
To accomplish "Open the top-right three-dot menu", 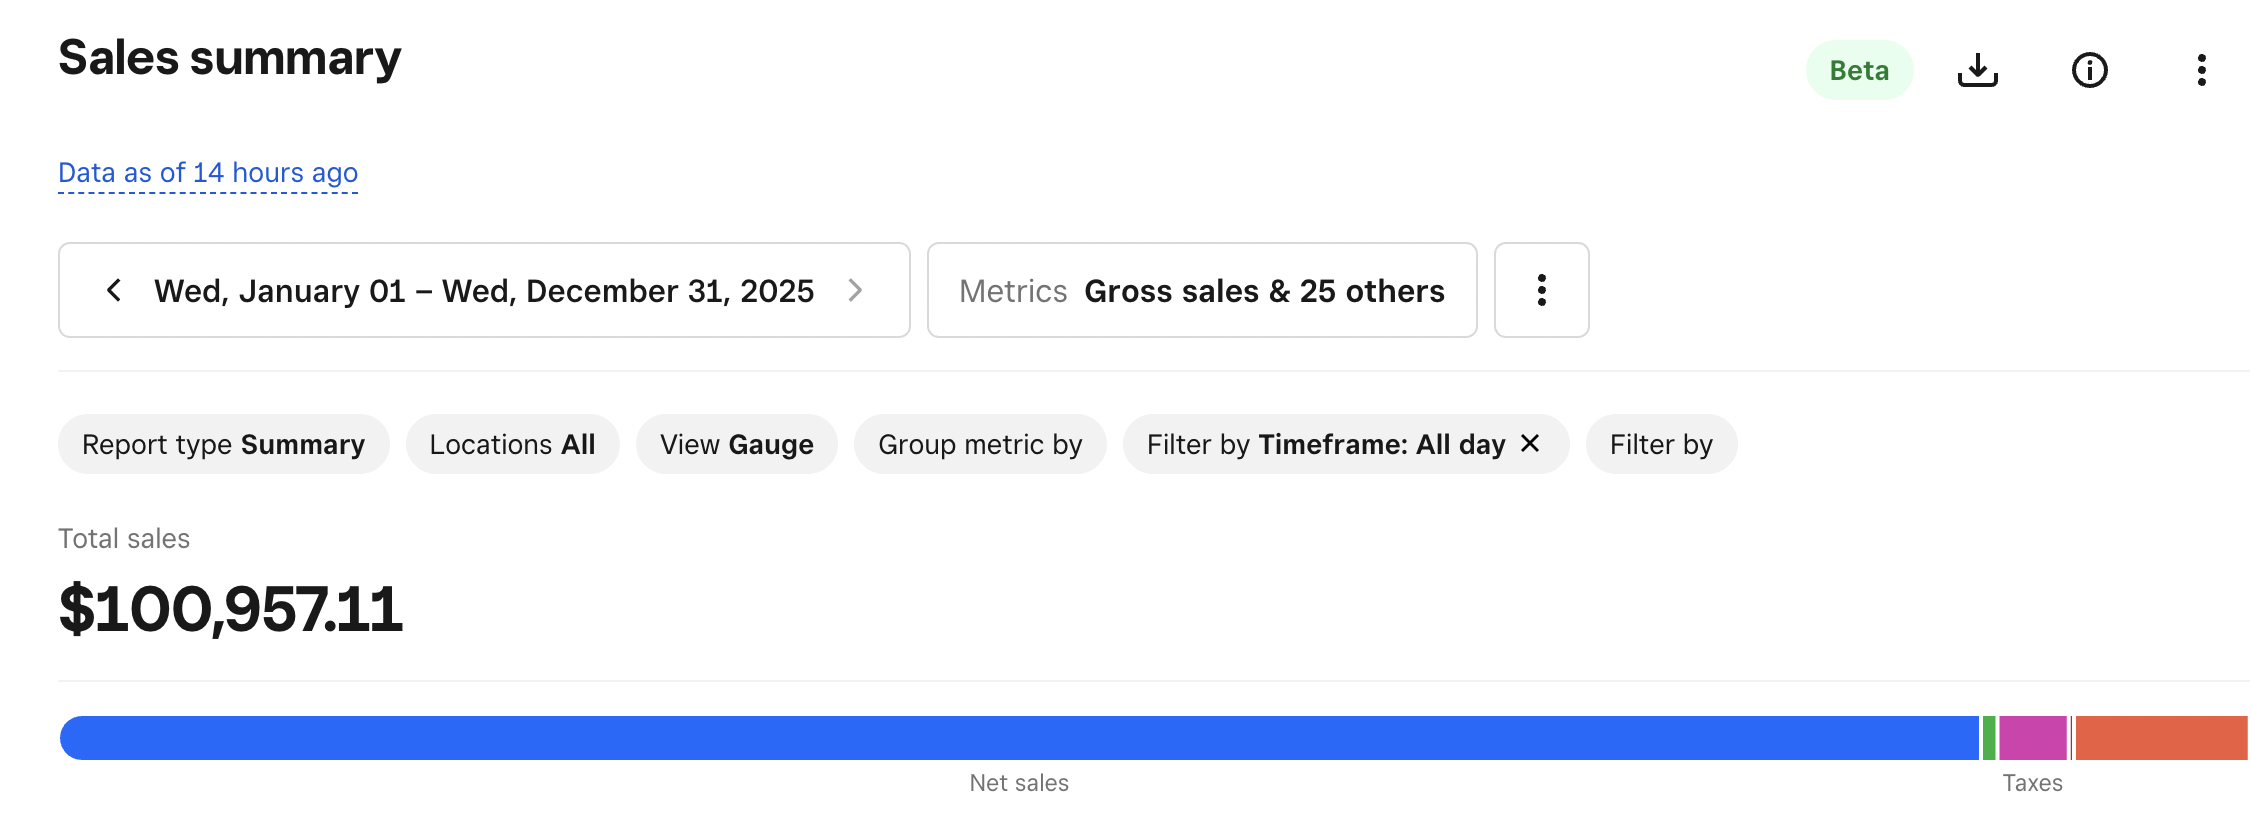I will click(x=2201, y=70).
